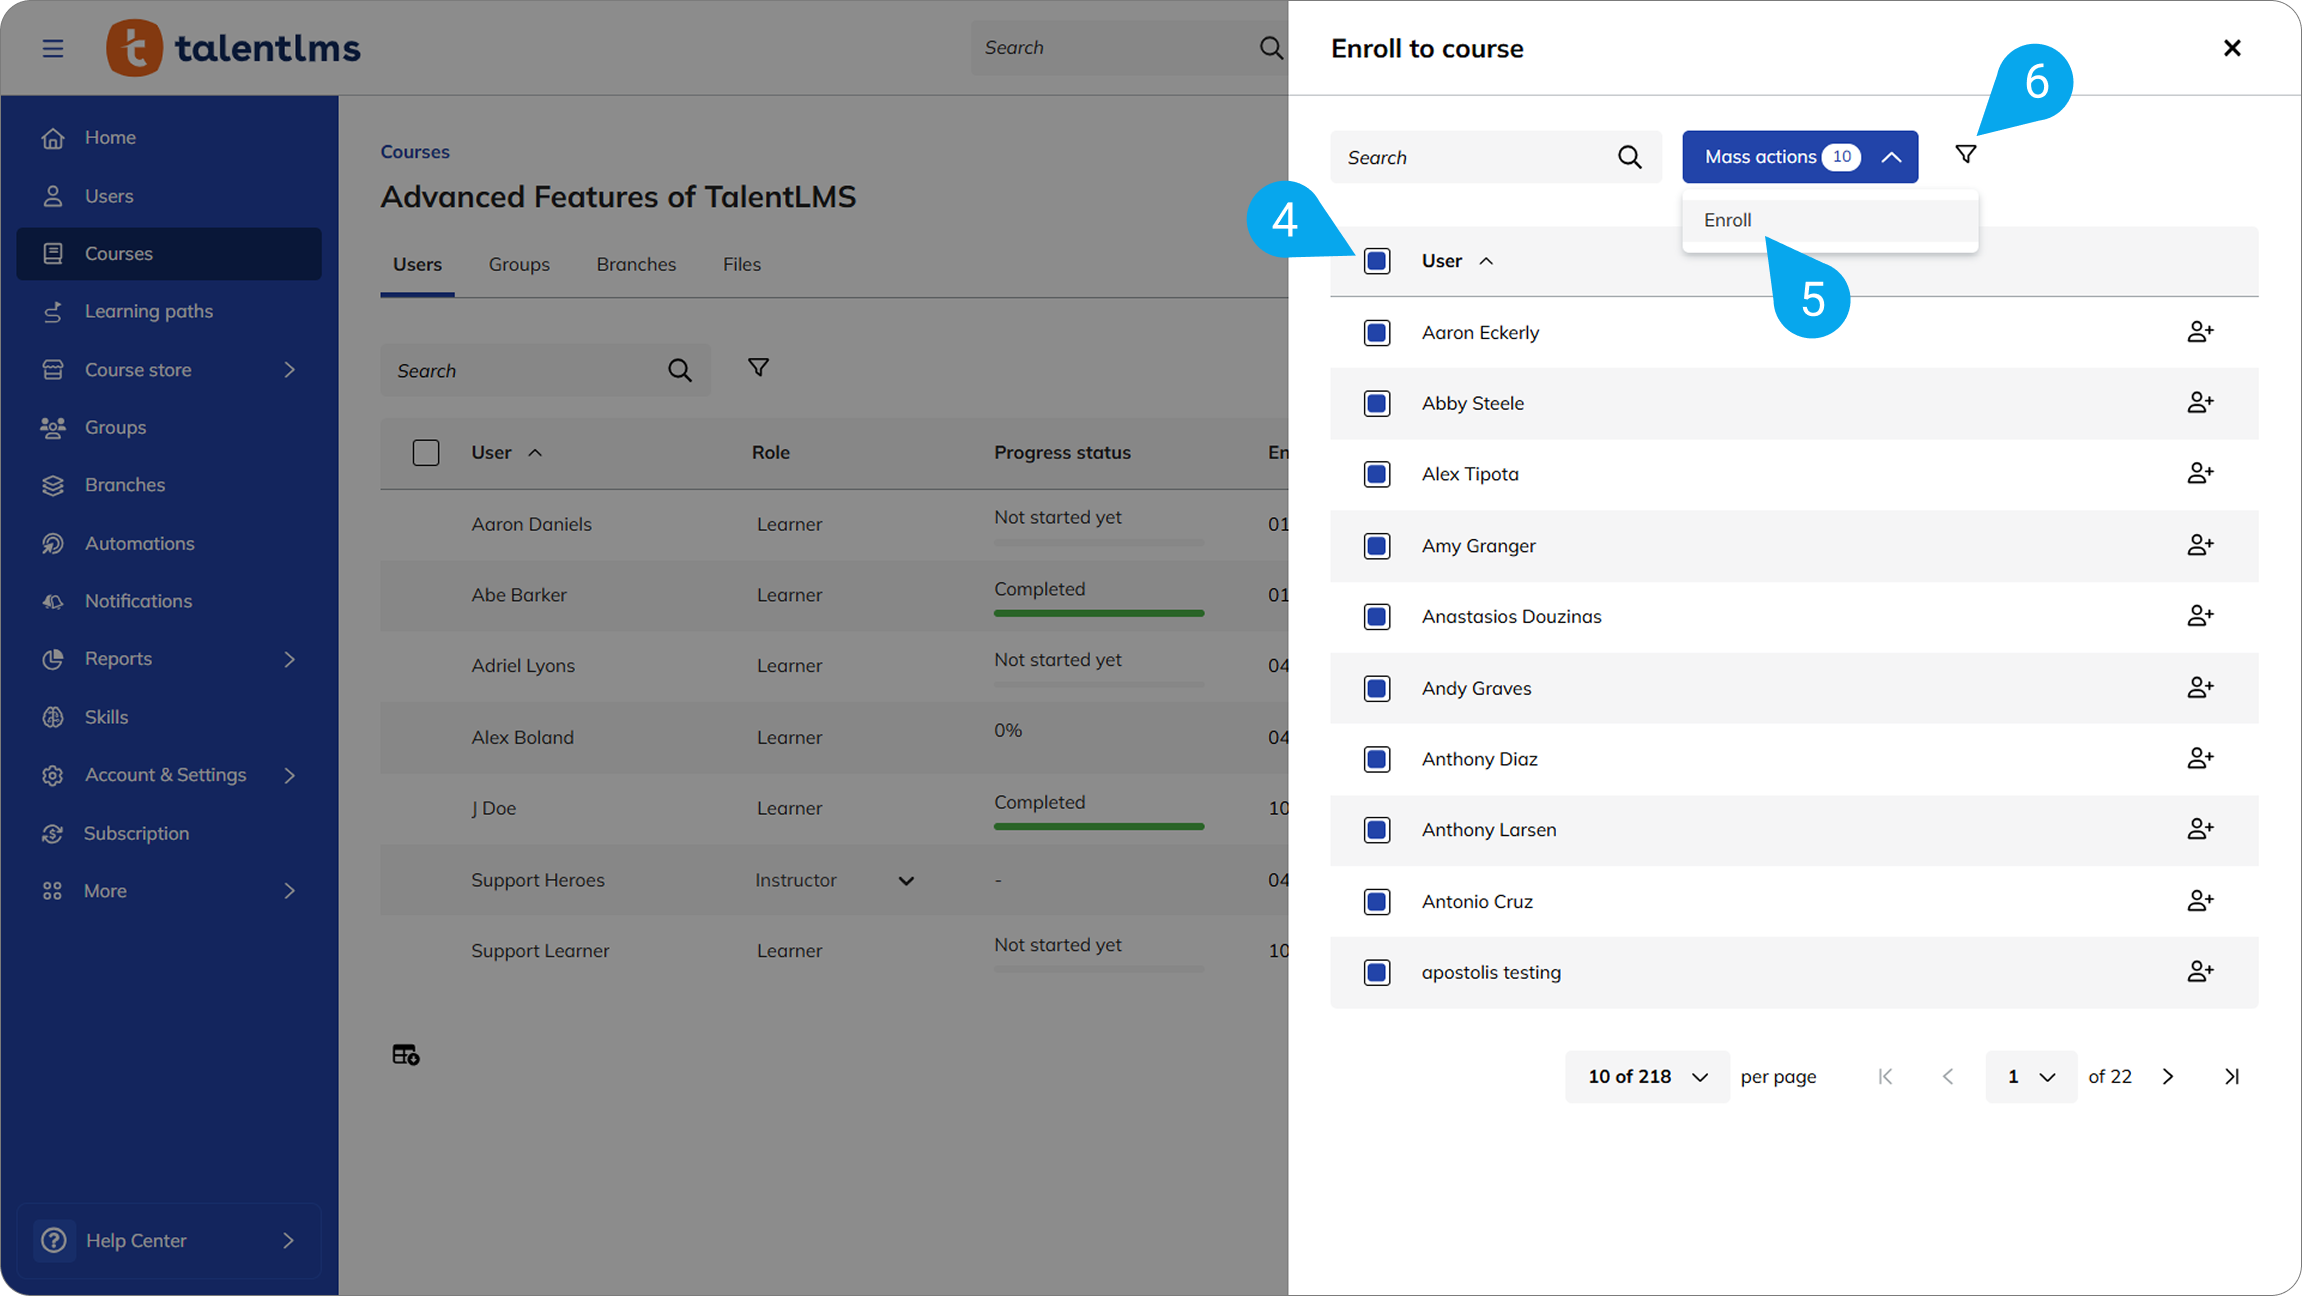Viewport: 2302px width, 1296px height.
Task: Open the hamburger menu icon
Action: pyautogui.click(x=53, y=48)
